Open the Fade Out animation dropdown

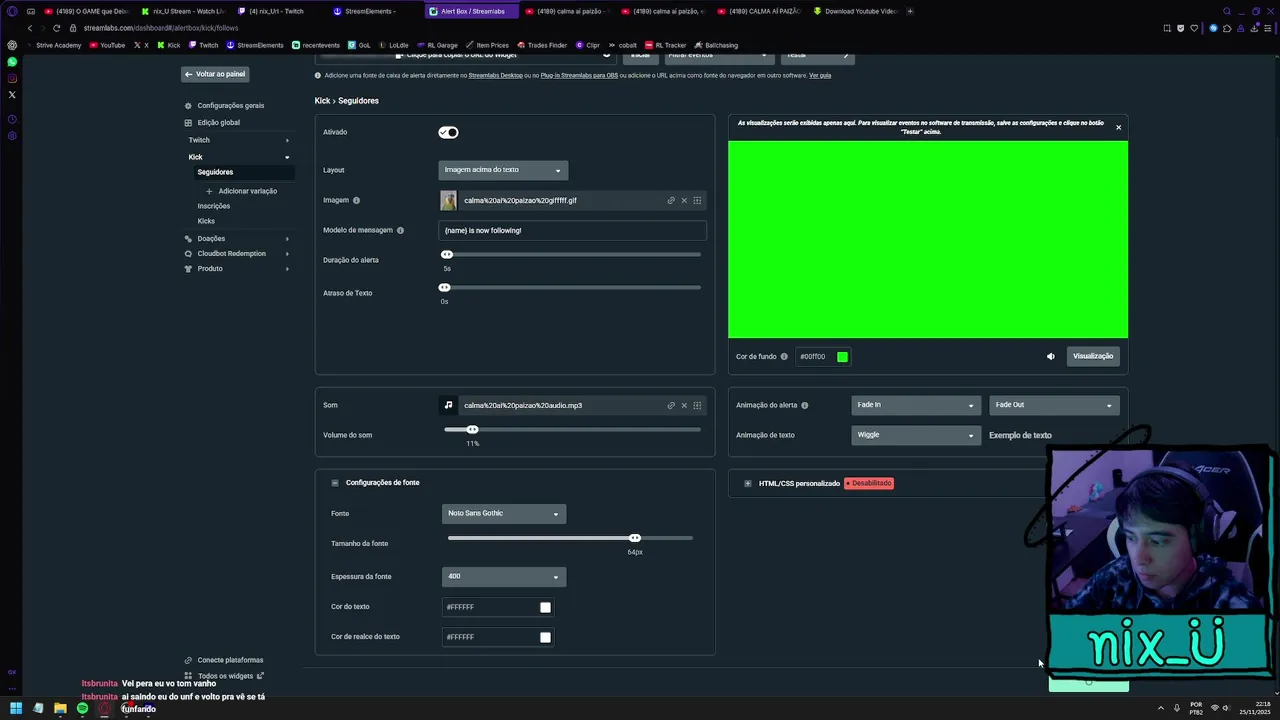coord(1053,405)
